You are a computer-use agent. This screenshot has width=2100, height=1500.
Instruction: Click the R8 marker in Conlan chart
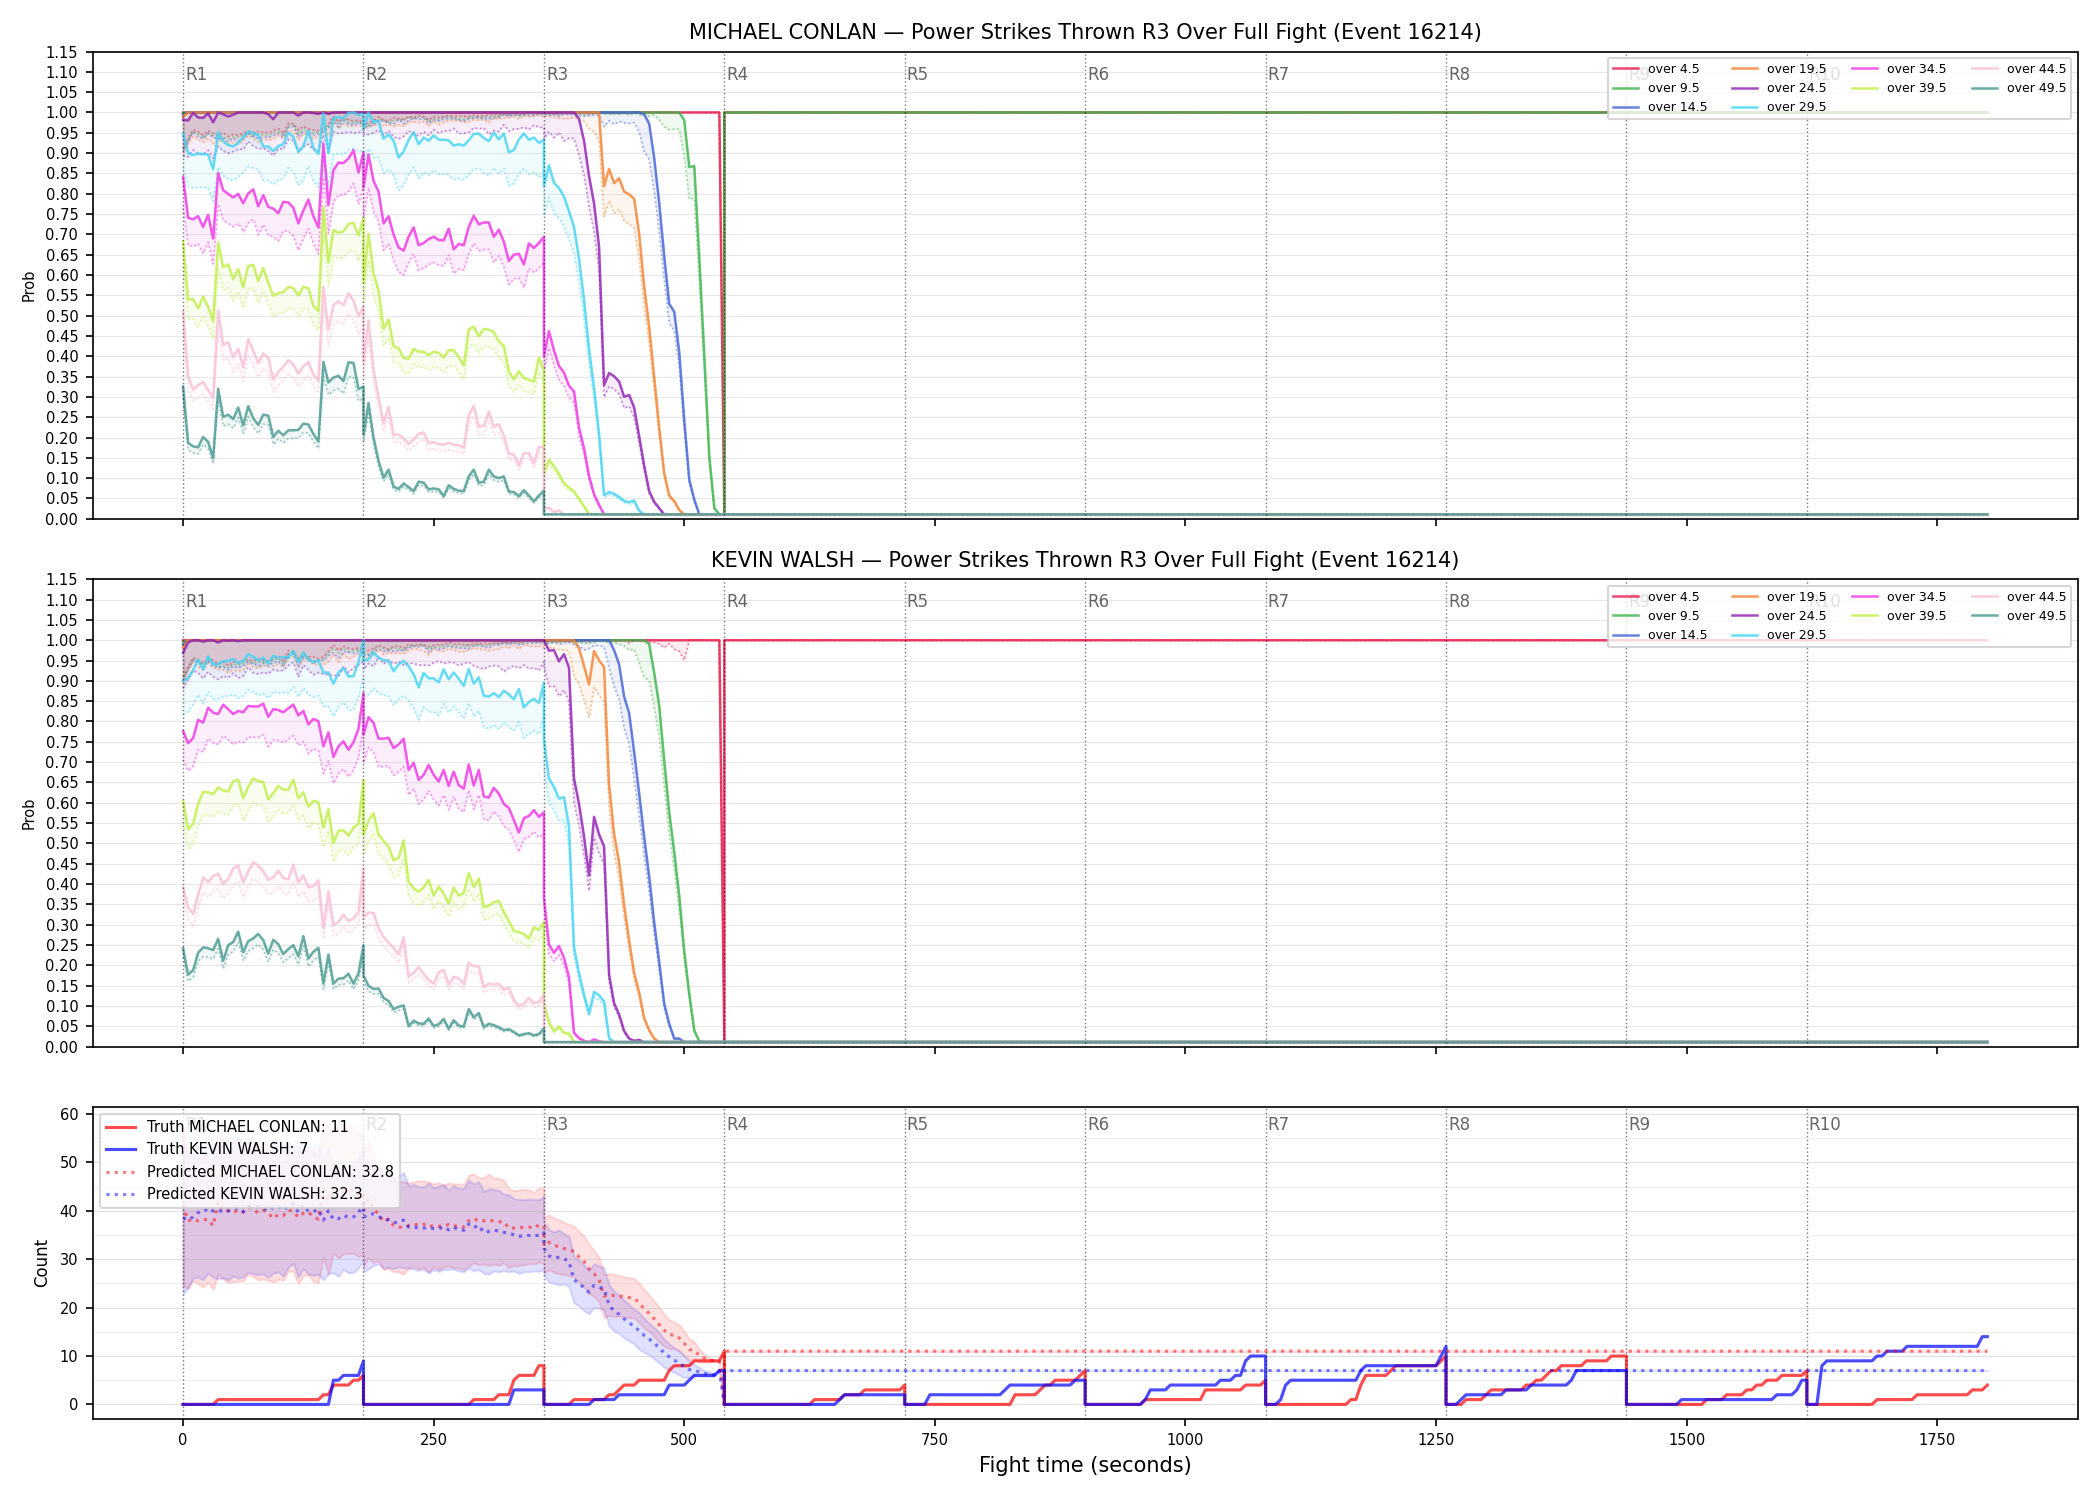(1459, 74)
